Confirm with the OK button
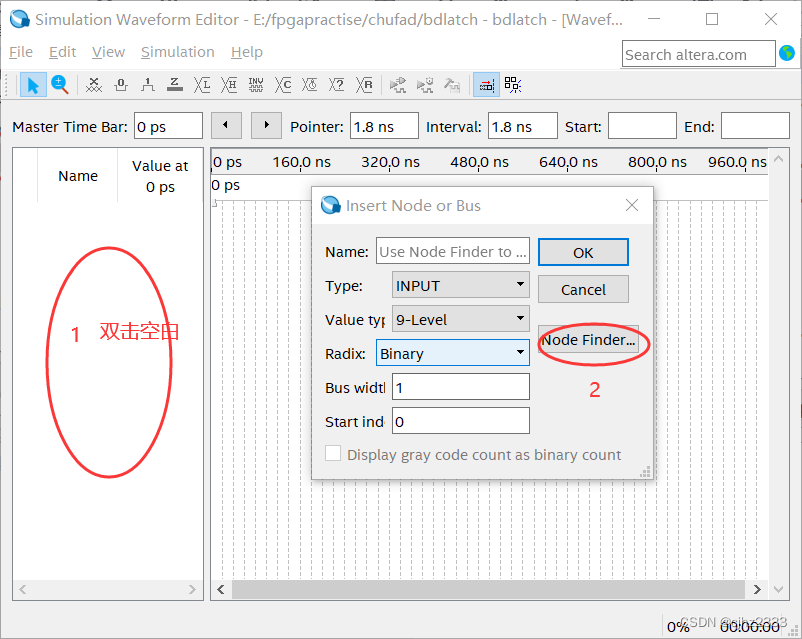Viewport: 802px width, 639px height. click(583, 252)
